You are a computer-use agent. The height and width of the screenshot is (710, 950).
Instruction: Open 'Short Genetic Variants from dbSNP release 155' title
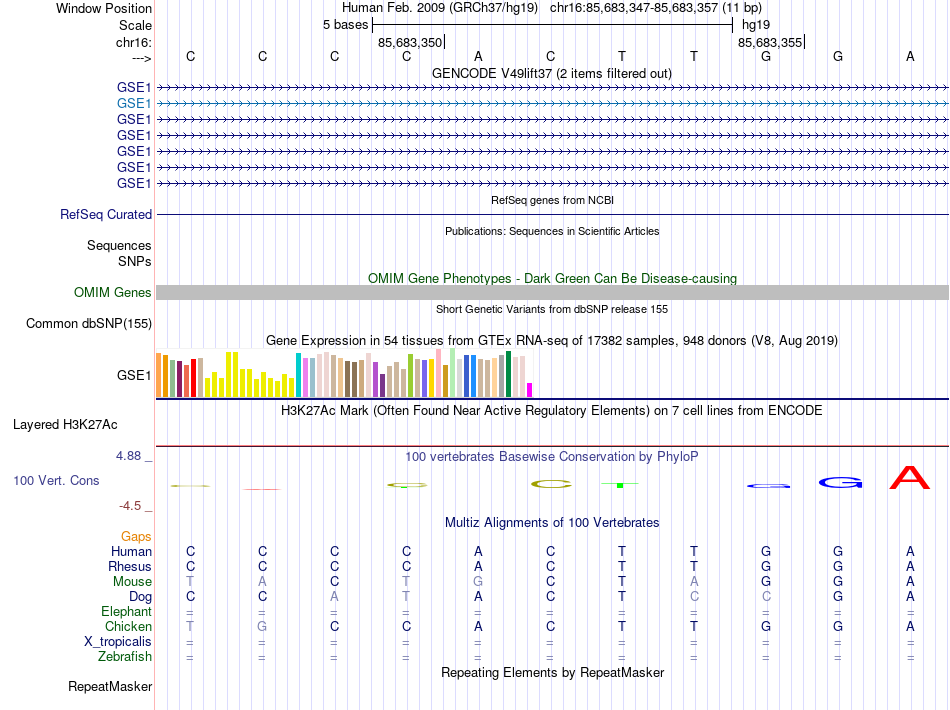(552, 309)
